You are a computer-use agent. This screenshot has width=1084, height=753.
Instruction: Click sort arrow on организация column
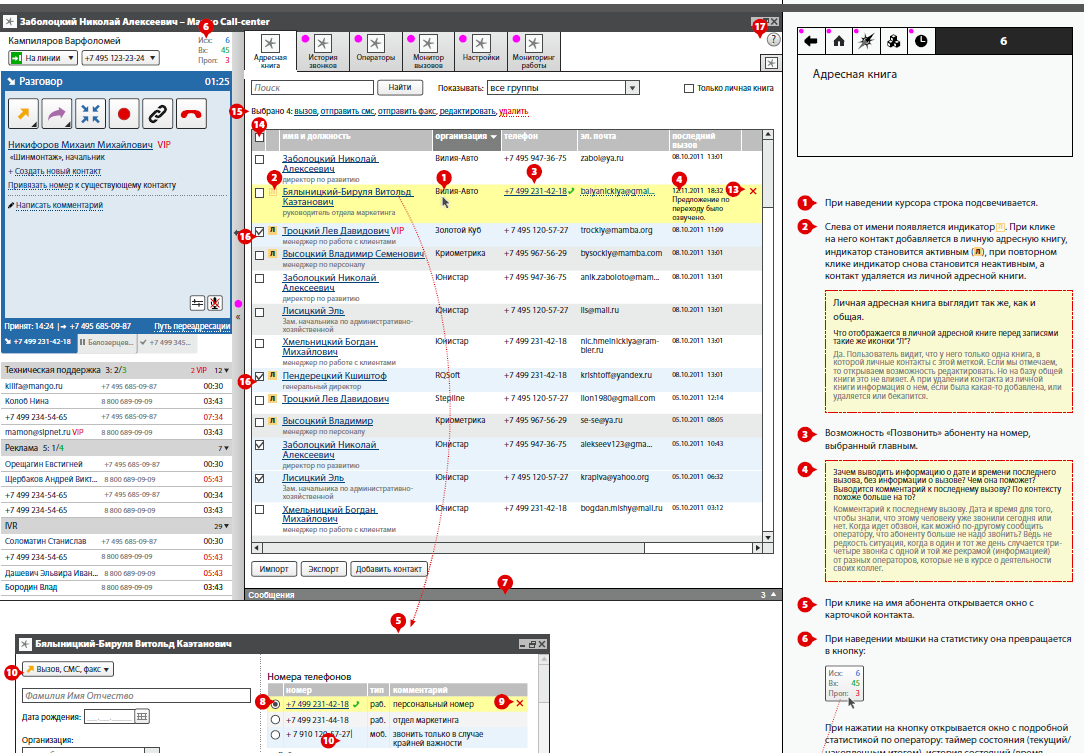coord(494,137)
